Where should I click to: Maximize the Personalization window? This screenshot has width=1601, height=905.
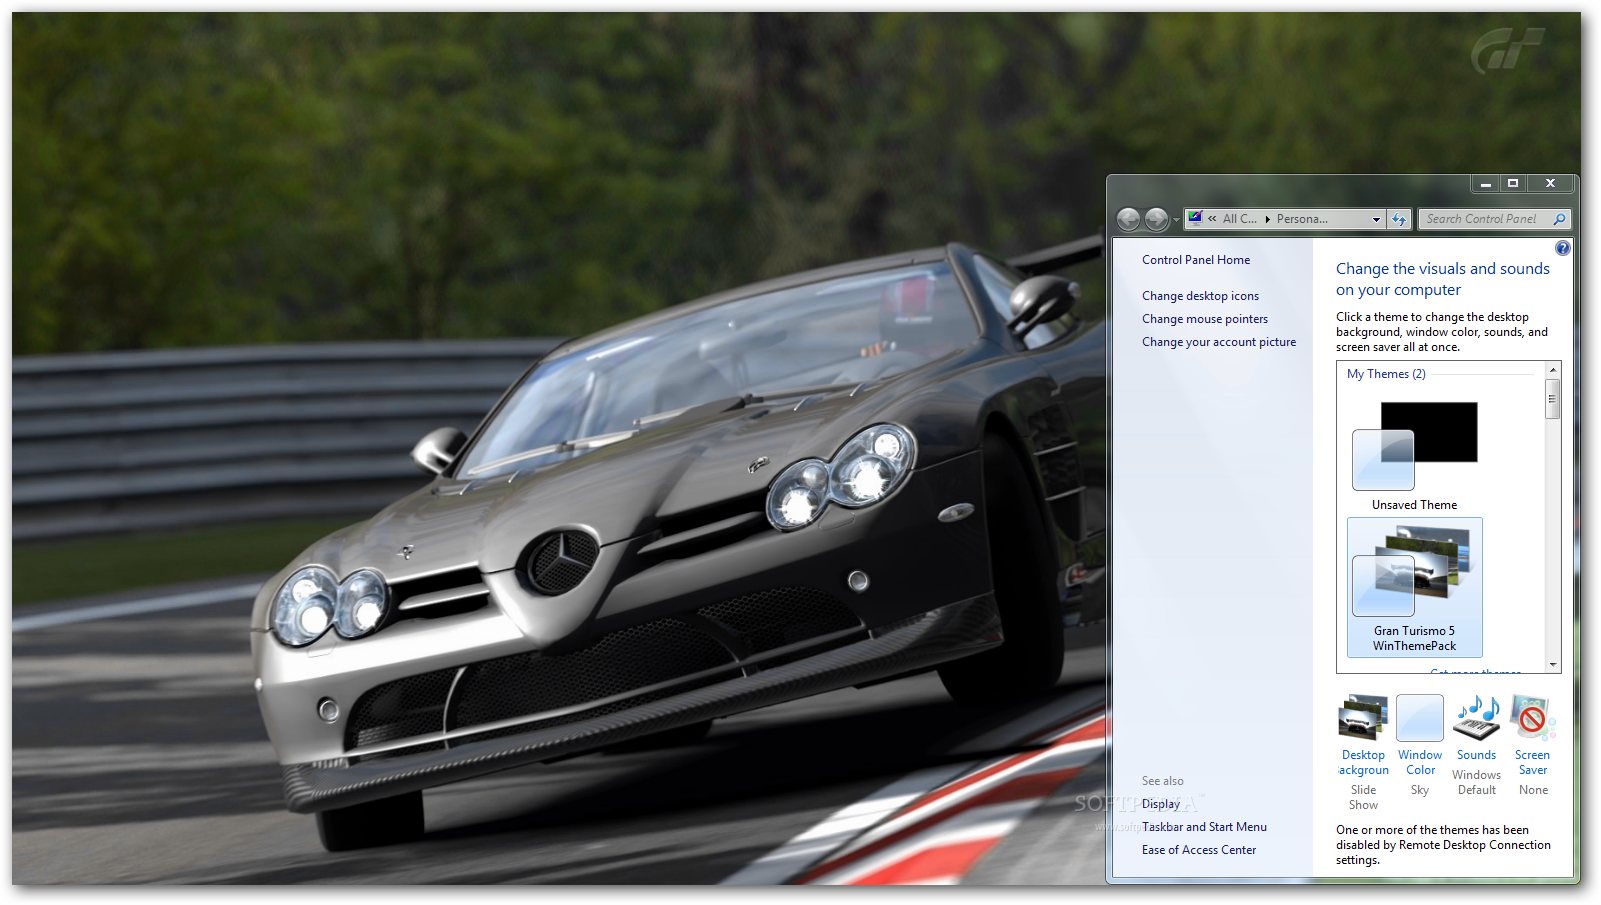(x=1513, y=184)
